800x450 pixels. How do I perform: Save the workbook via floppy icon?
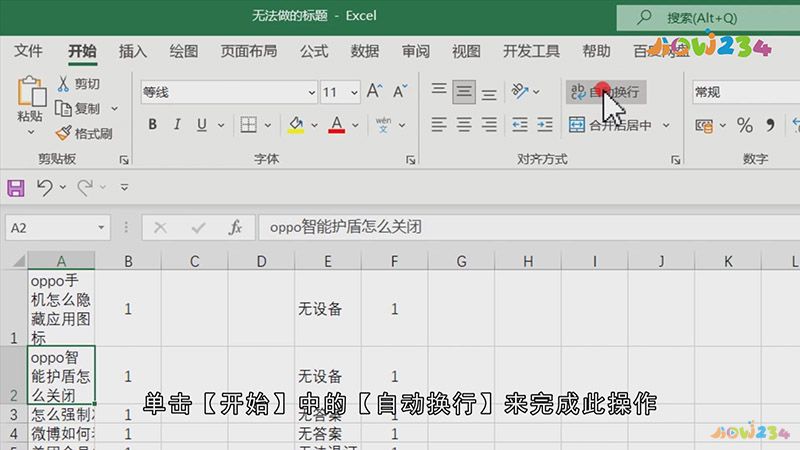pyautogui.click(x=16, y=188)
